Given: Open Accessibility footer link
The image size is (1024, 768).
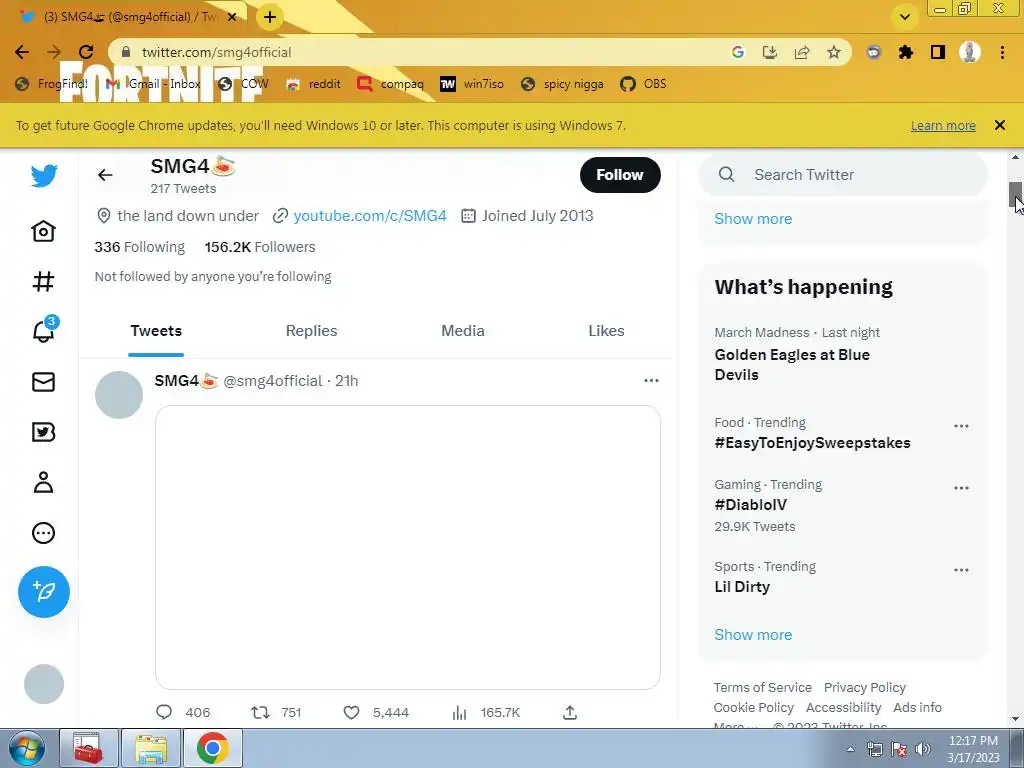Looking at the screenshot, I should tap(843, 707).
